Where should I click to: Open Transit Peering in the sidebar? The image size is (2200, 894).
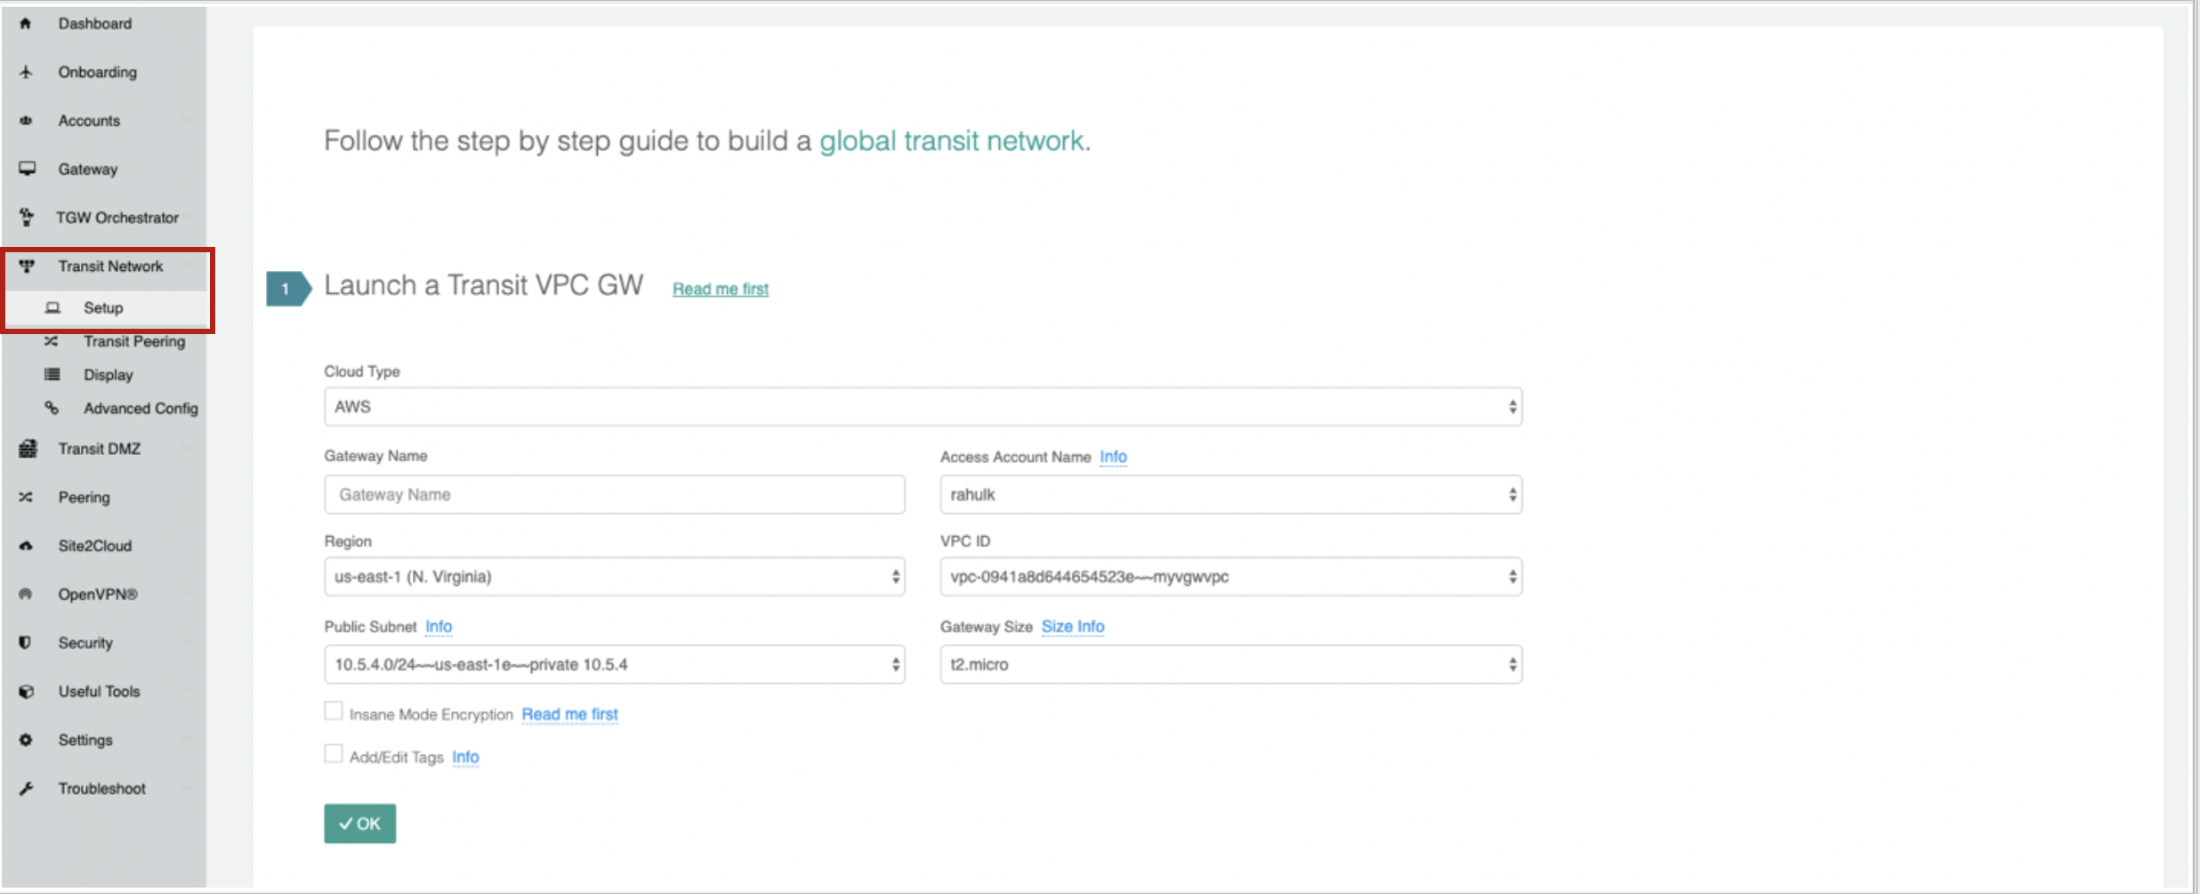[134, 342]
